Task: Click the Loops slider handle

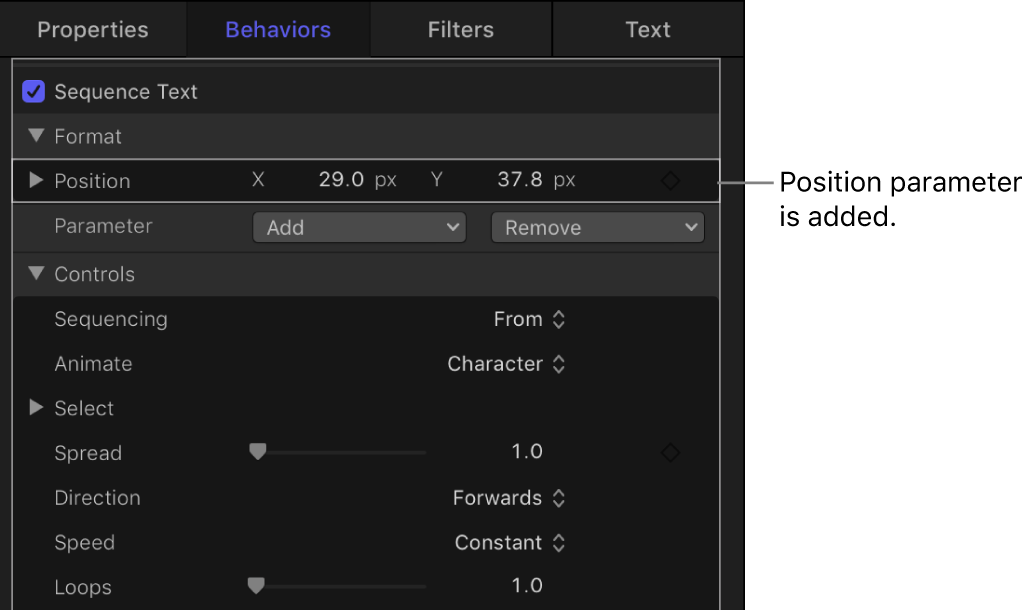Action: click(257, 587)
